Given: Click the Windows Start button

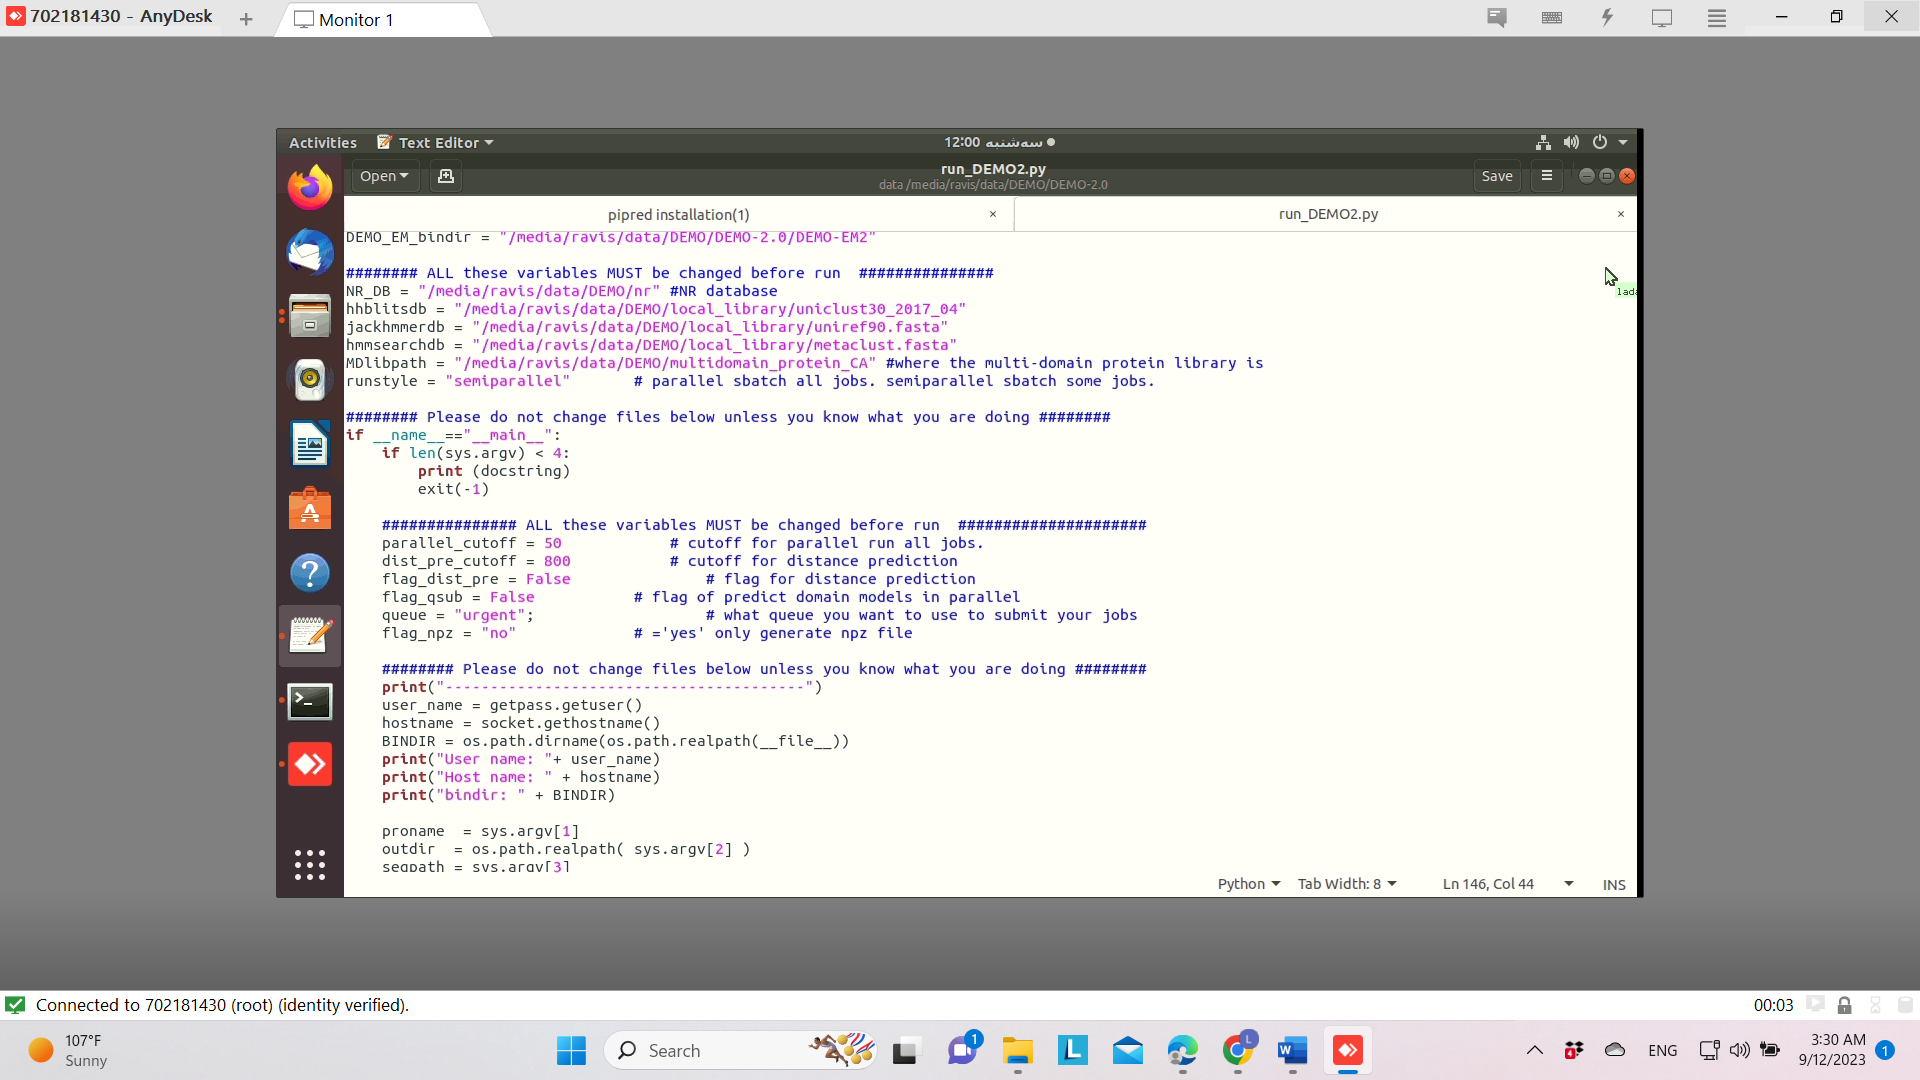Looking at the screenshot, I should 571,1051.
